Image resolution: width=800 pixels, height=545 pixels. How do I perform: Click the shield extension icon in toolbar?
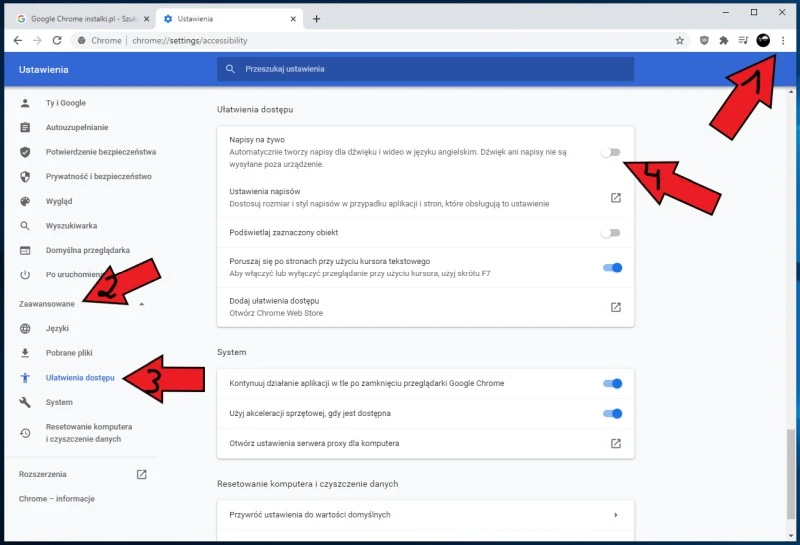(704, 41)
